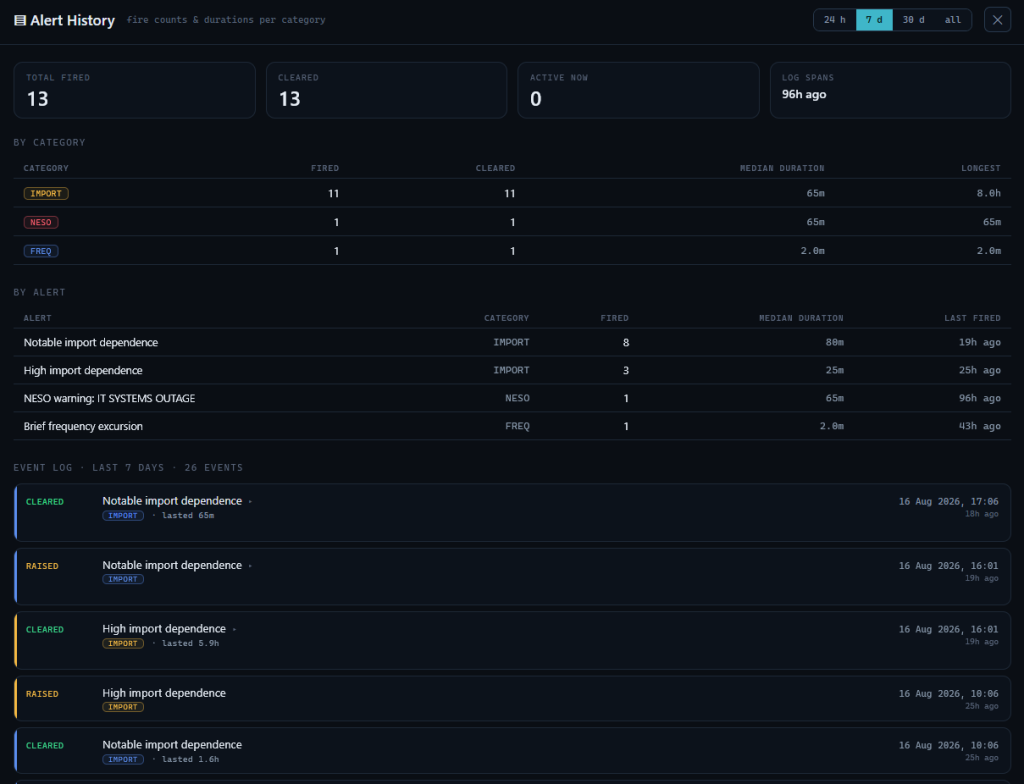Open the Total Fired stat card

coord(135,90)
